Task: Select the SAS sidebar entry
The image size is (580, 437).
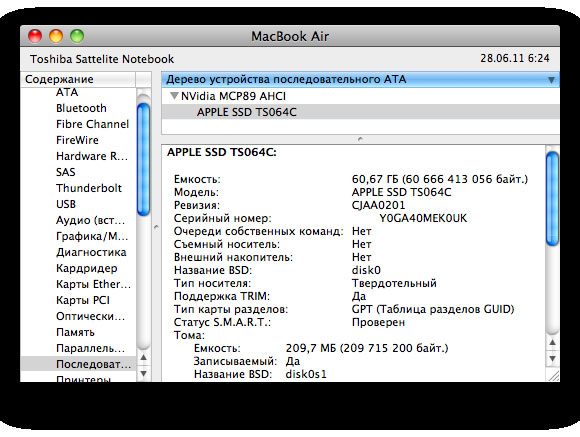Action: pos(65,172)
